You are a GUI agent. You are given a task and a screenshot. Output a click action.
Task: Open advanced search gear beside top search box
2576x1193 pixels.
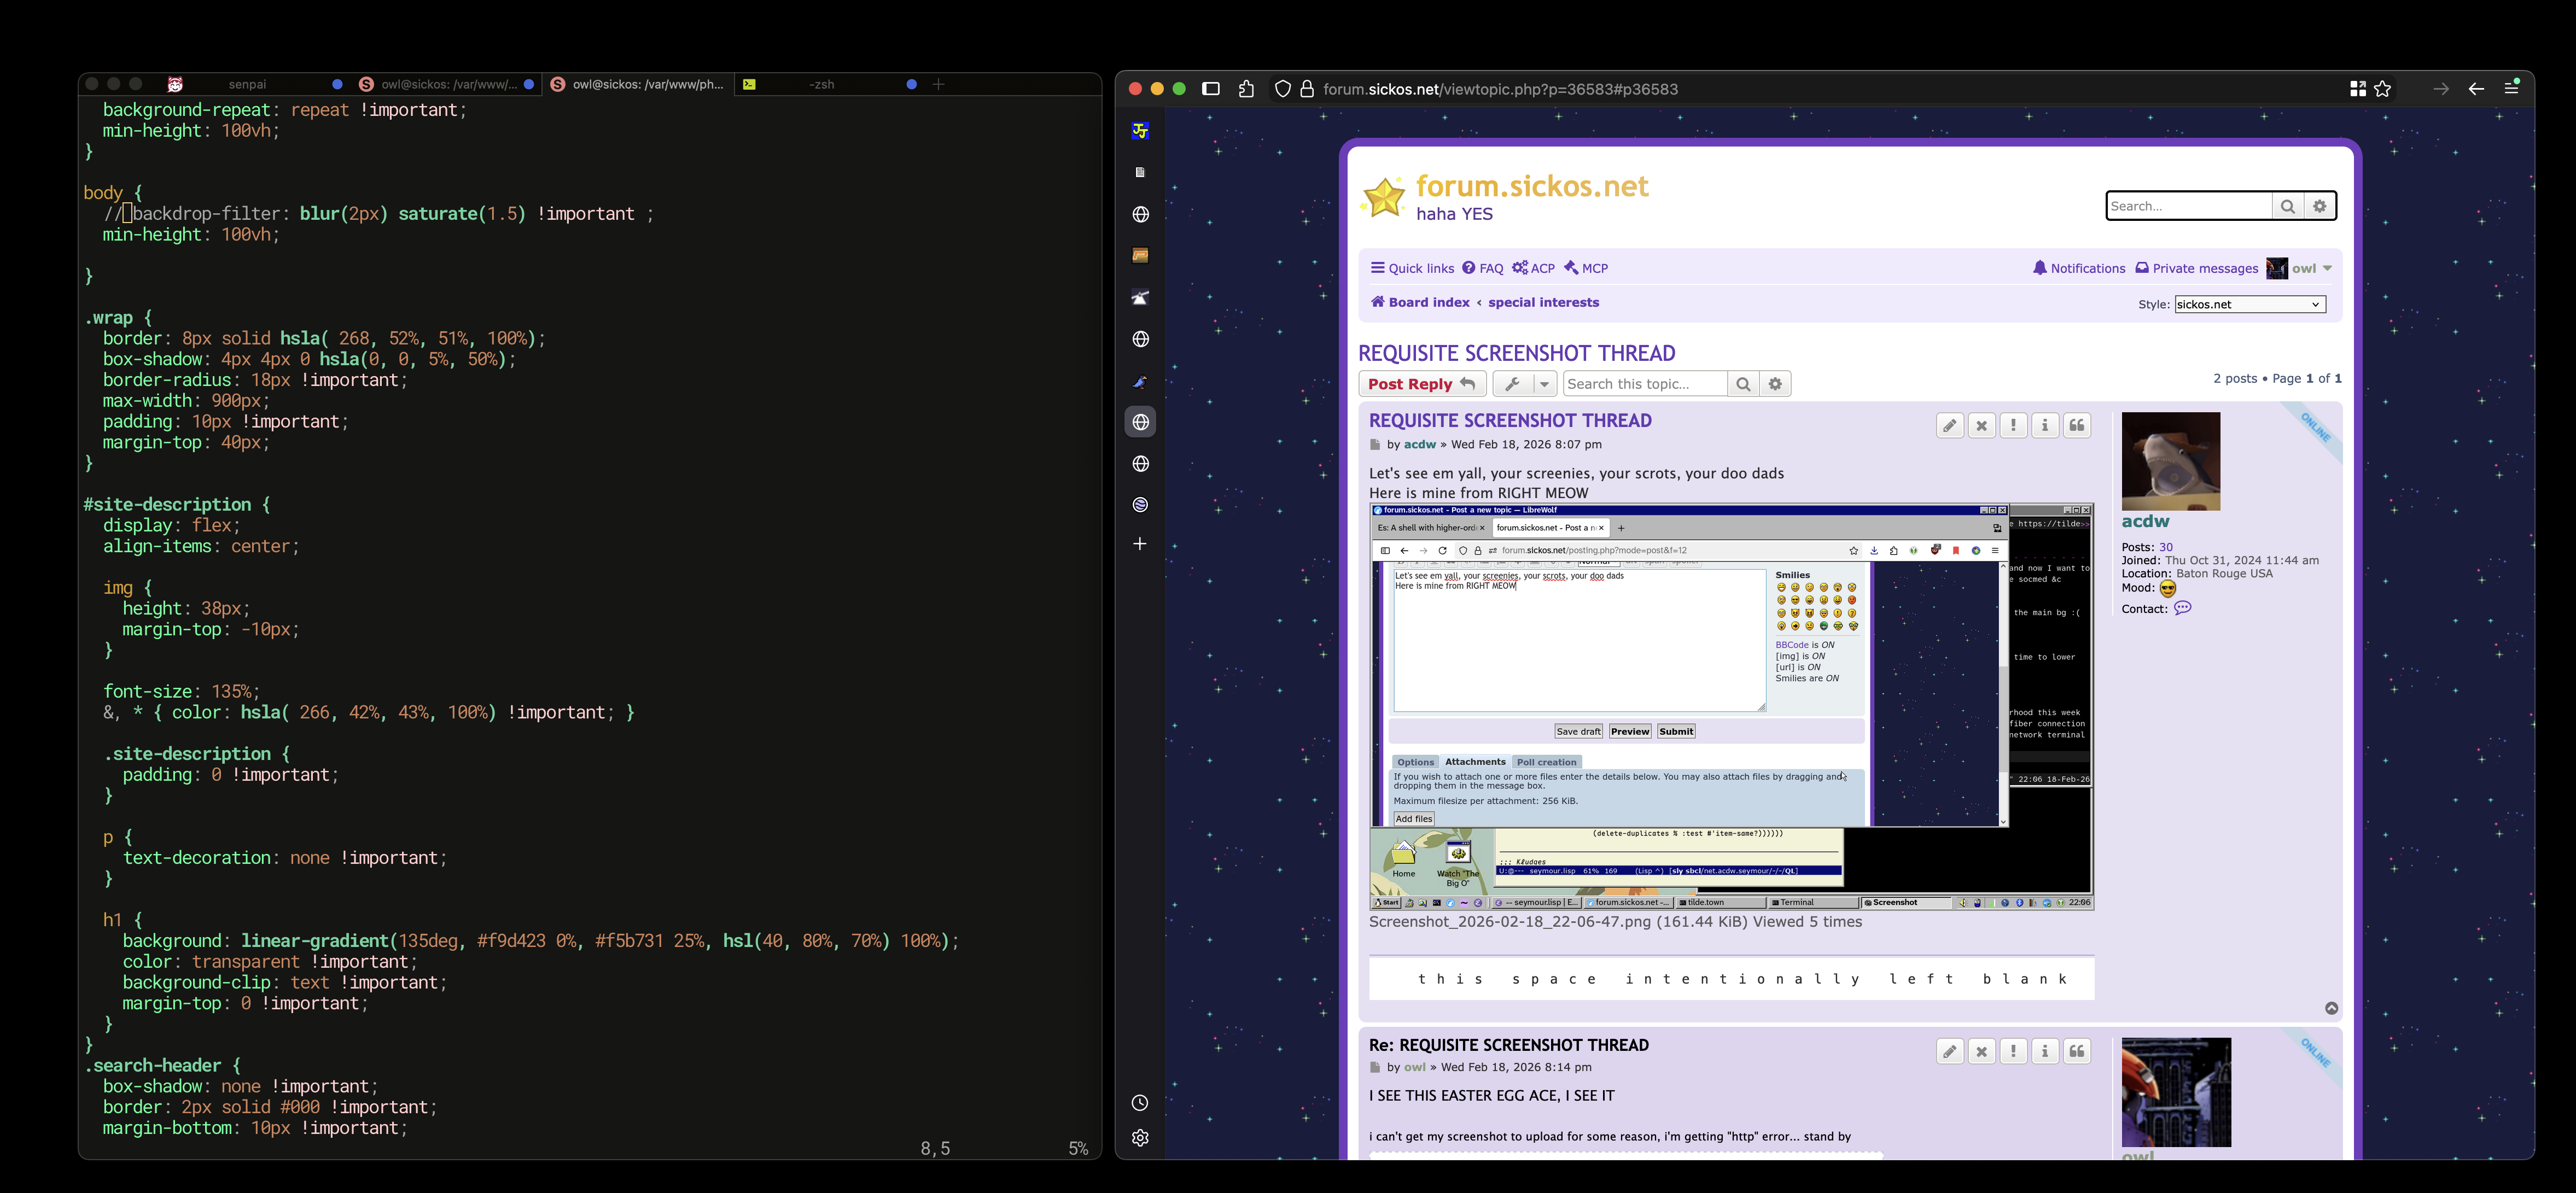[x=2320, y=206]
